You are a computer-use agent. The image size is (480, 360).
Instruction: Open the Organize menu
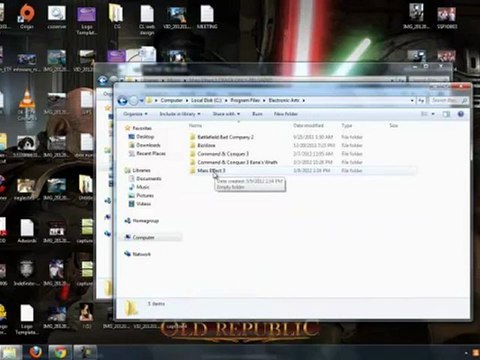(135, 114)
